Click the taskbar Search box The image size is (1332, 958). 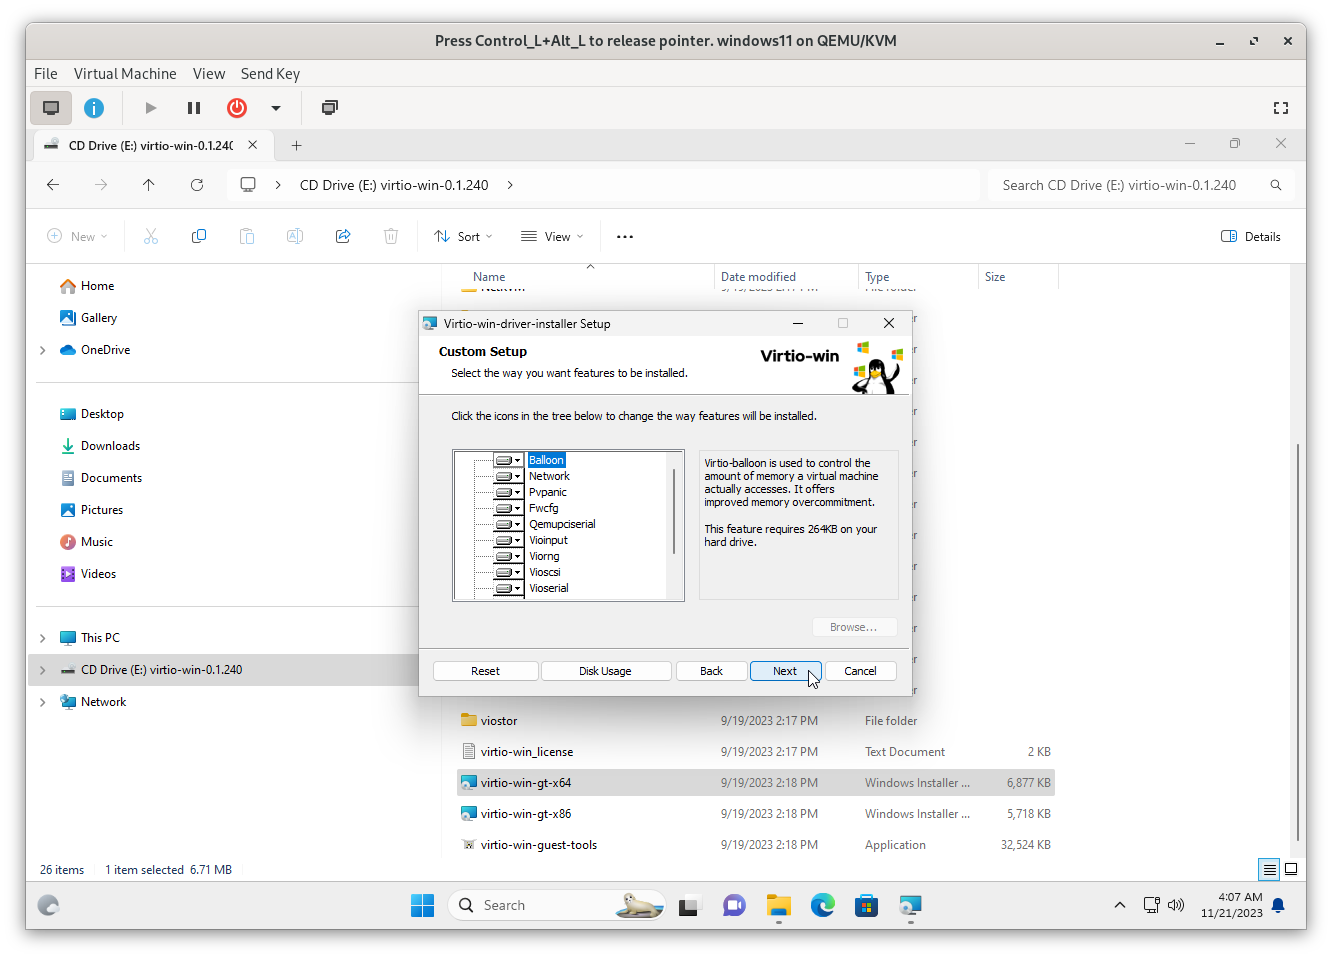tap(557, 906)
